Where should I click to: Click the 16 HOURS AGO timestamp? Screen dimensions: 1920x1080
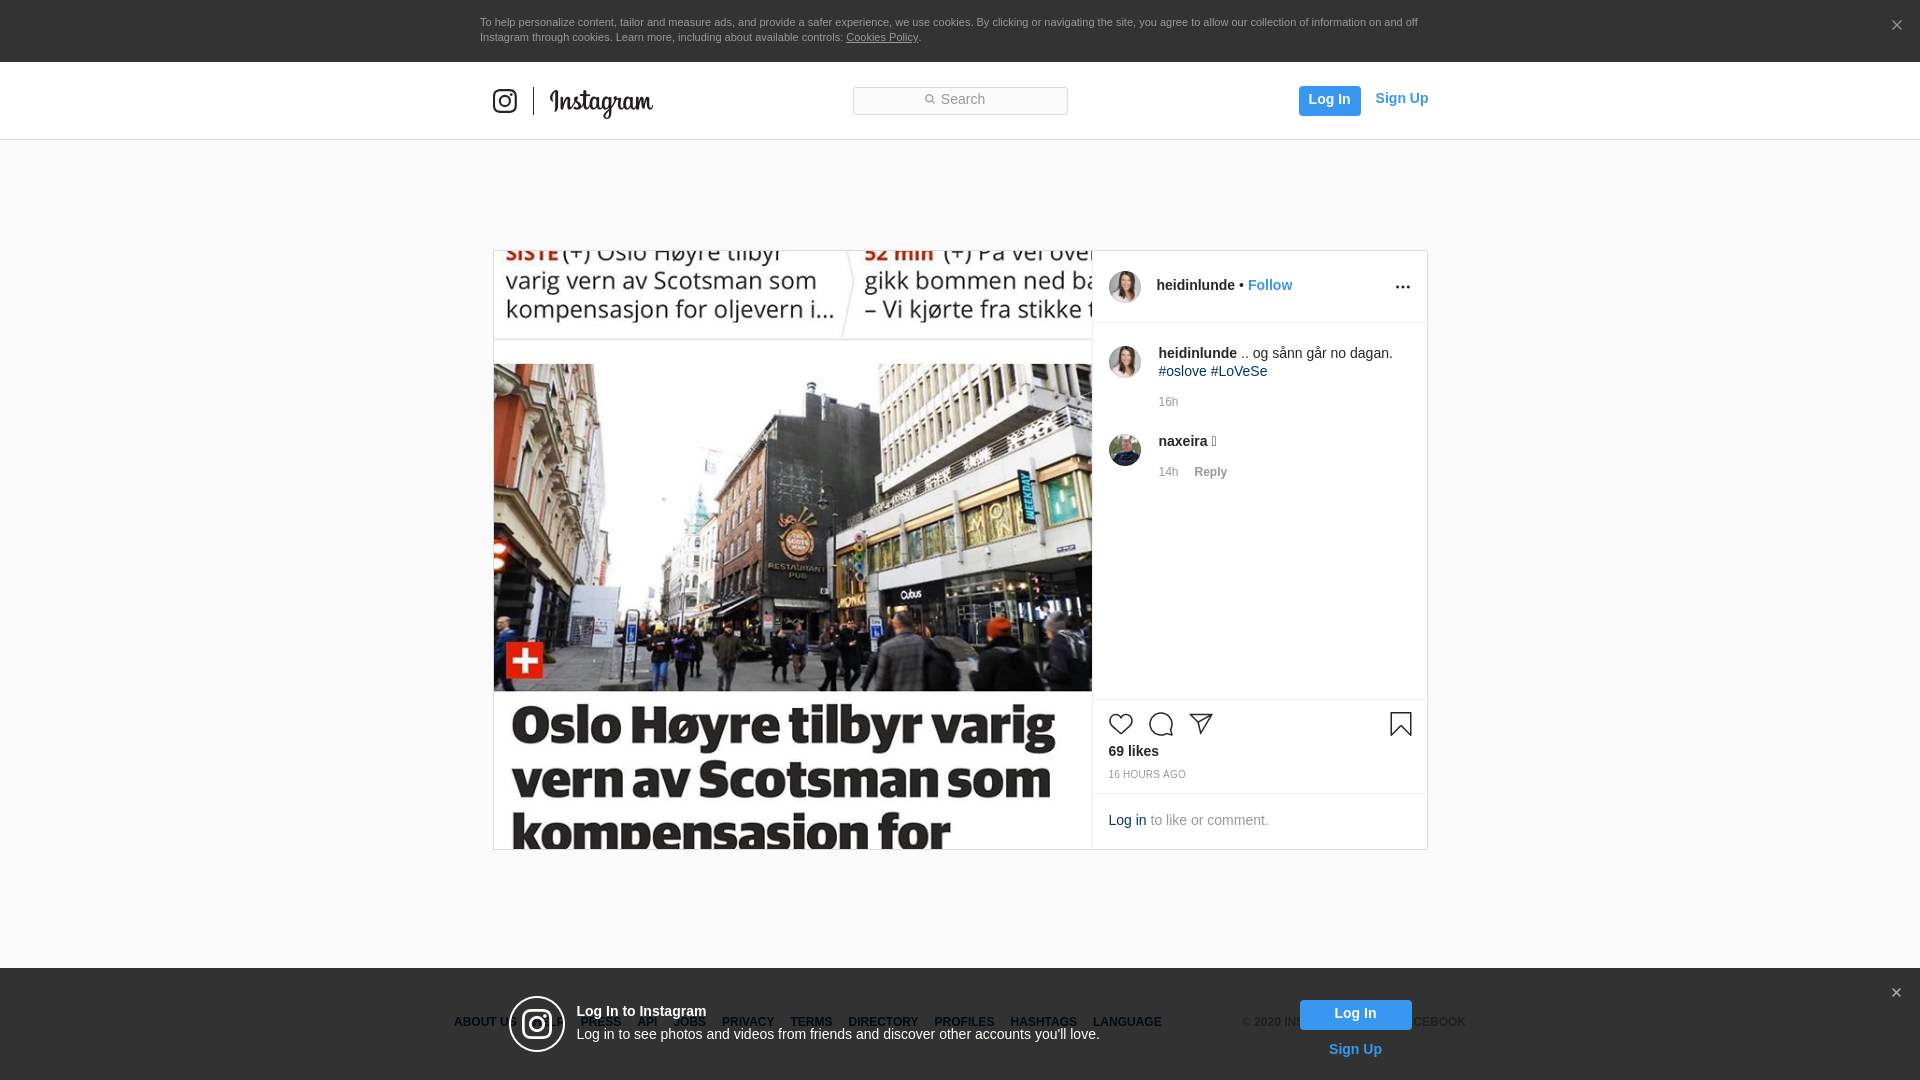click(1147, 775)
